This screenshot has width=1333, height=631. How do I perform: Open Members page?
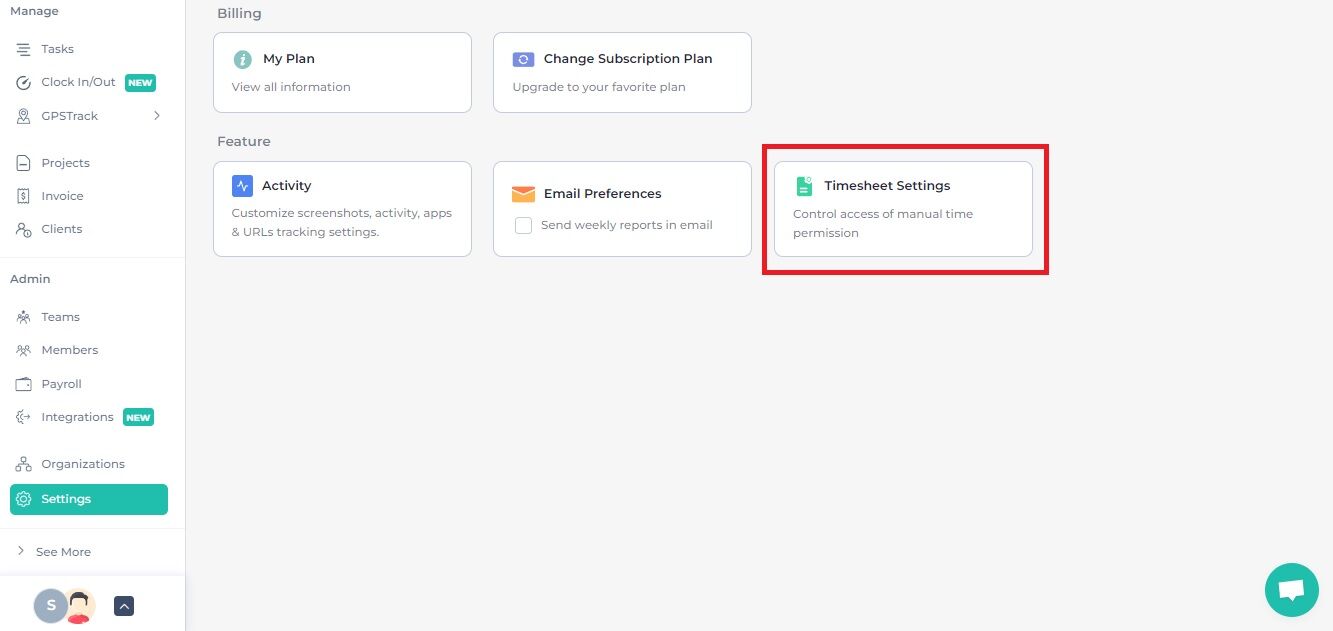[69, 350]
